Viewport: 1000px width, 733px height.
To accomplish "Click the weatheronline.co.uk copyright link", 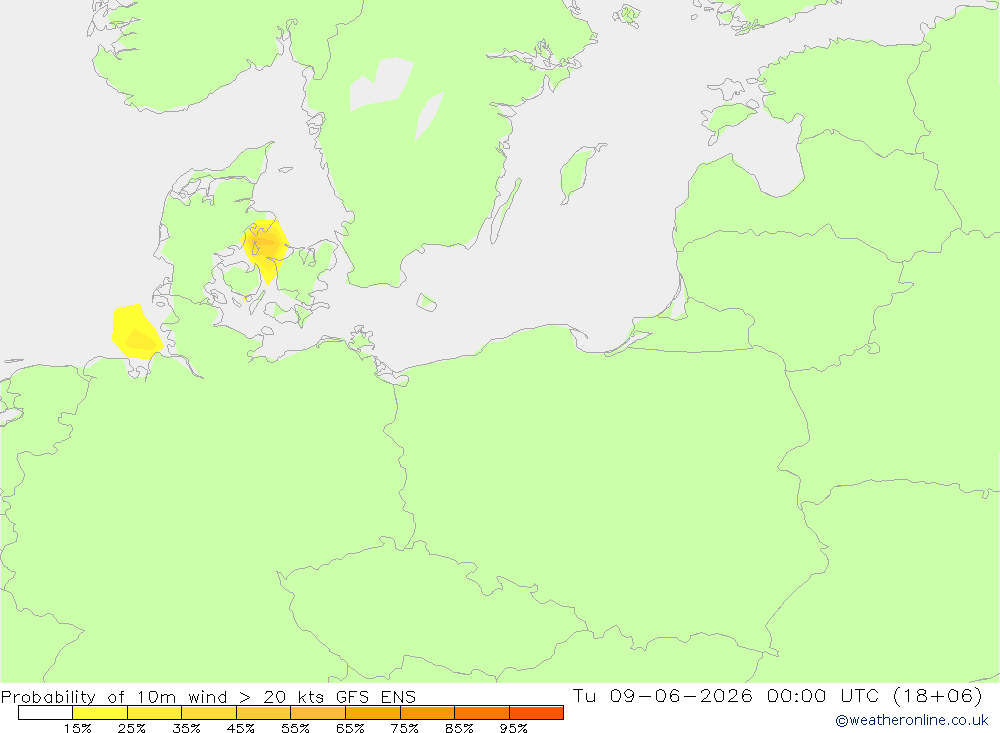I will click(912, 720).
